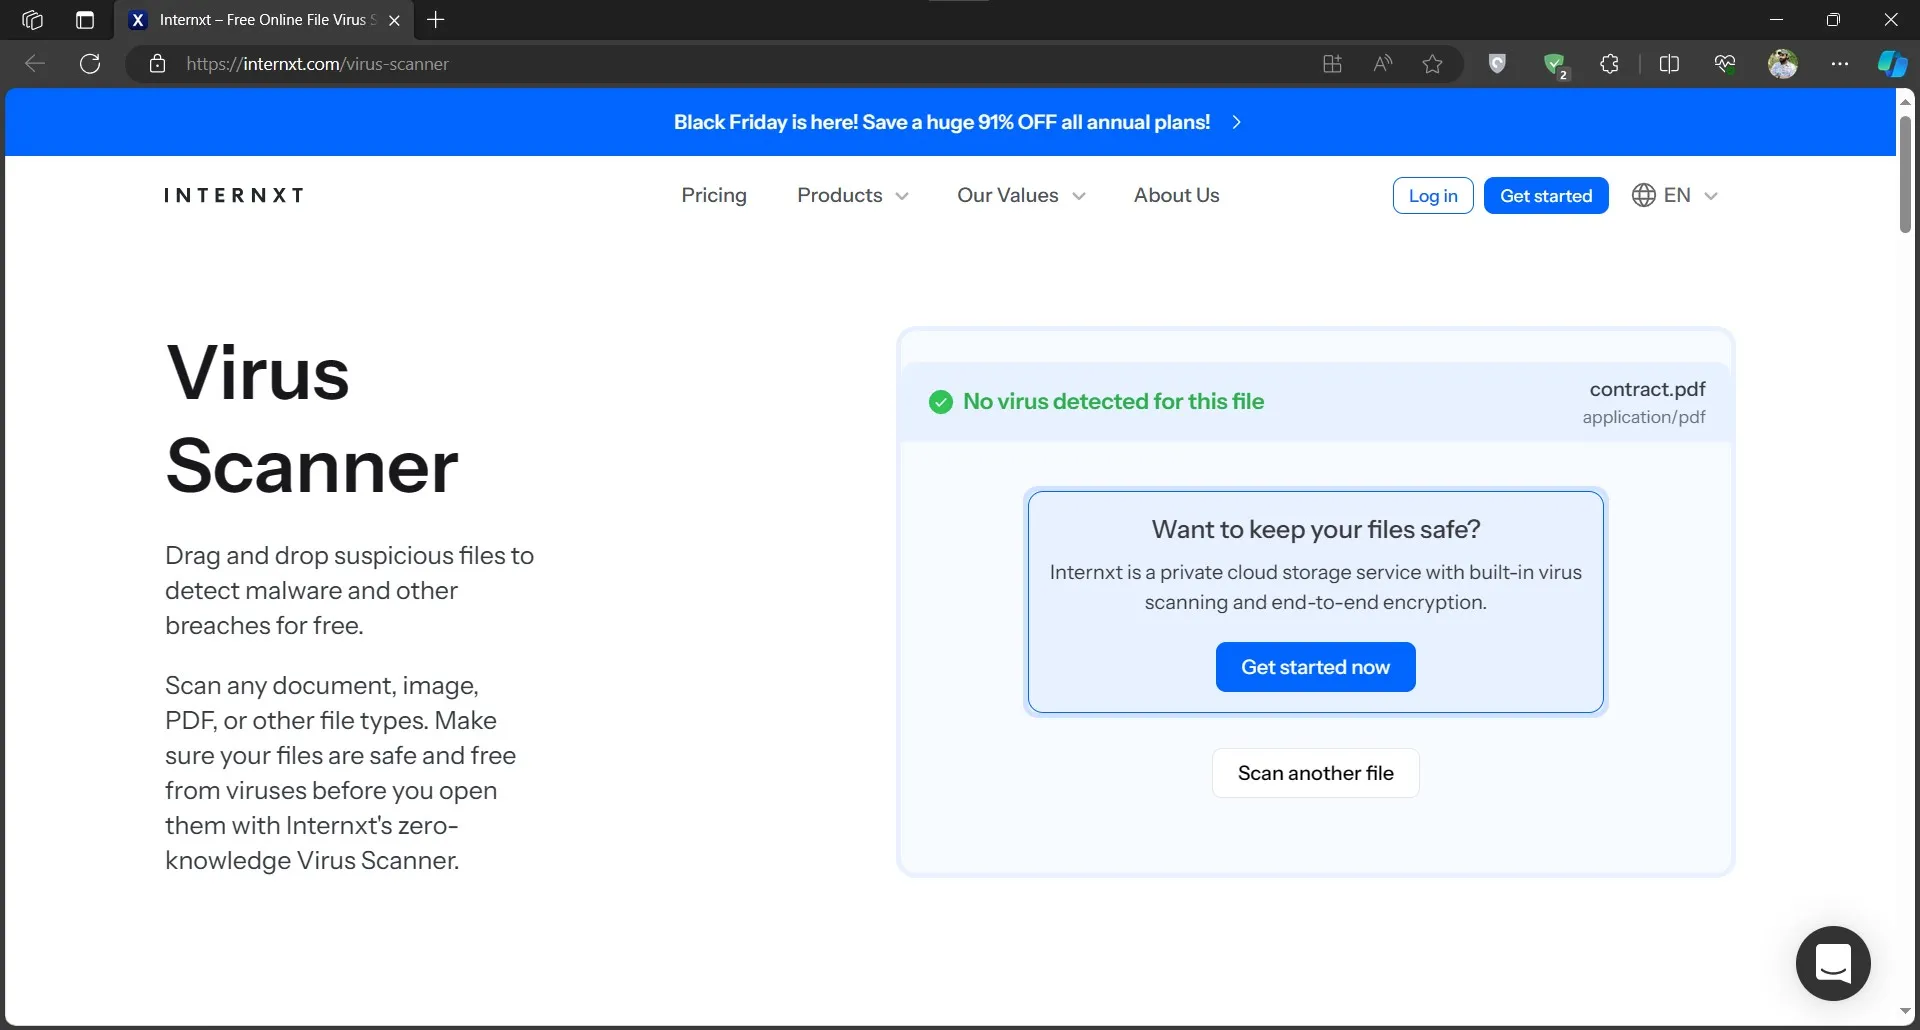1920x1030 pixels.
Task: Click the Scan another file button
Action: 1315,772
